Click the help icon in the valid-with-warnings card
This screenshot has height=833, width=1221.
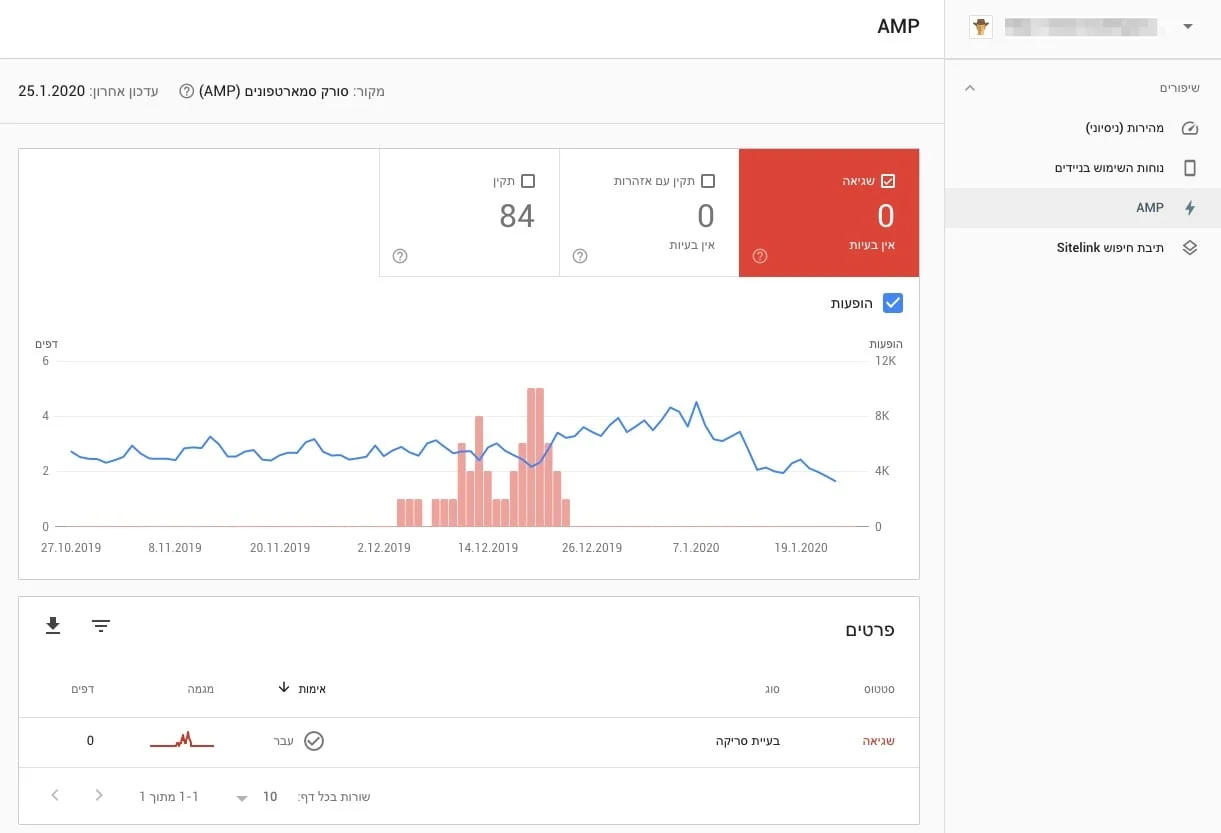pos(579,256)
